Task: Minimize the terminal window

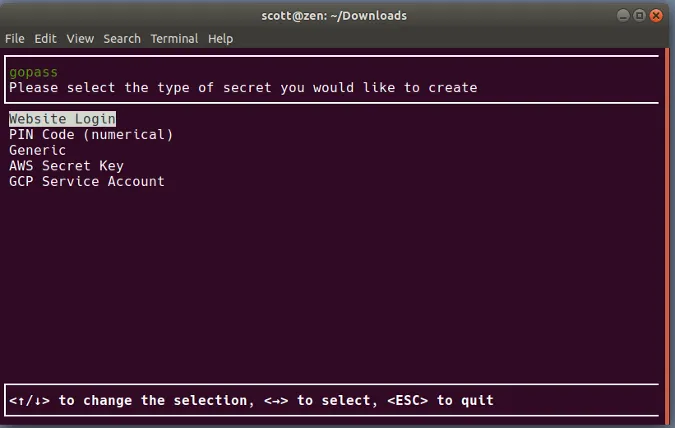Action: coord(623,16)
